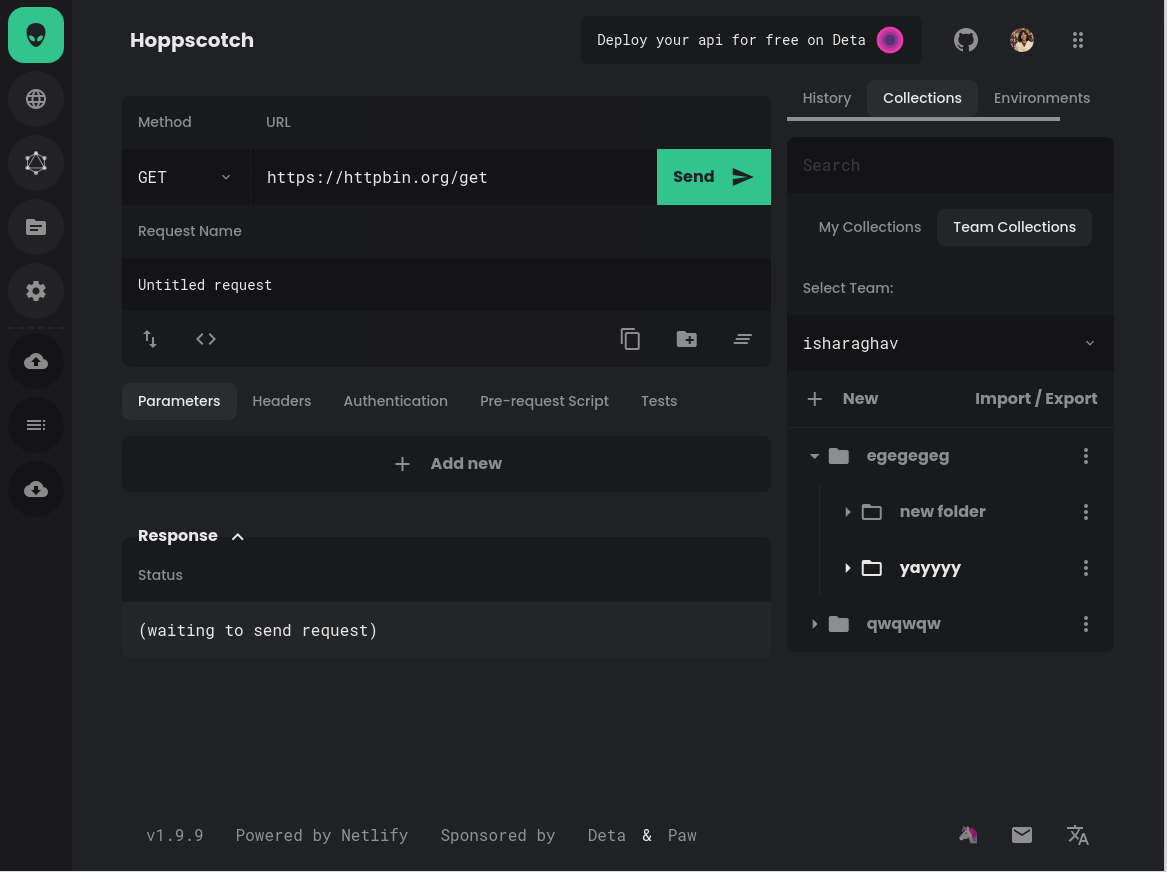This screenshot has width=1167, height=872.
Task: Focus the URL input field
Action: coord(454,177)
